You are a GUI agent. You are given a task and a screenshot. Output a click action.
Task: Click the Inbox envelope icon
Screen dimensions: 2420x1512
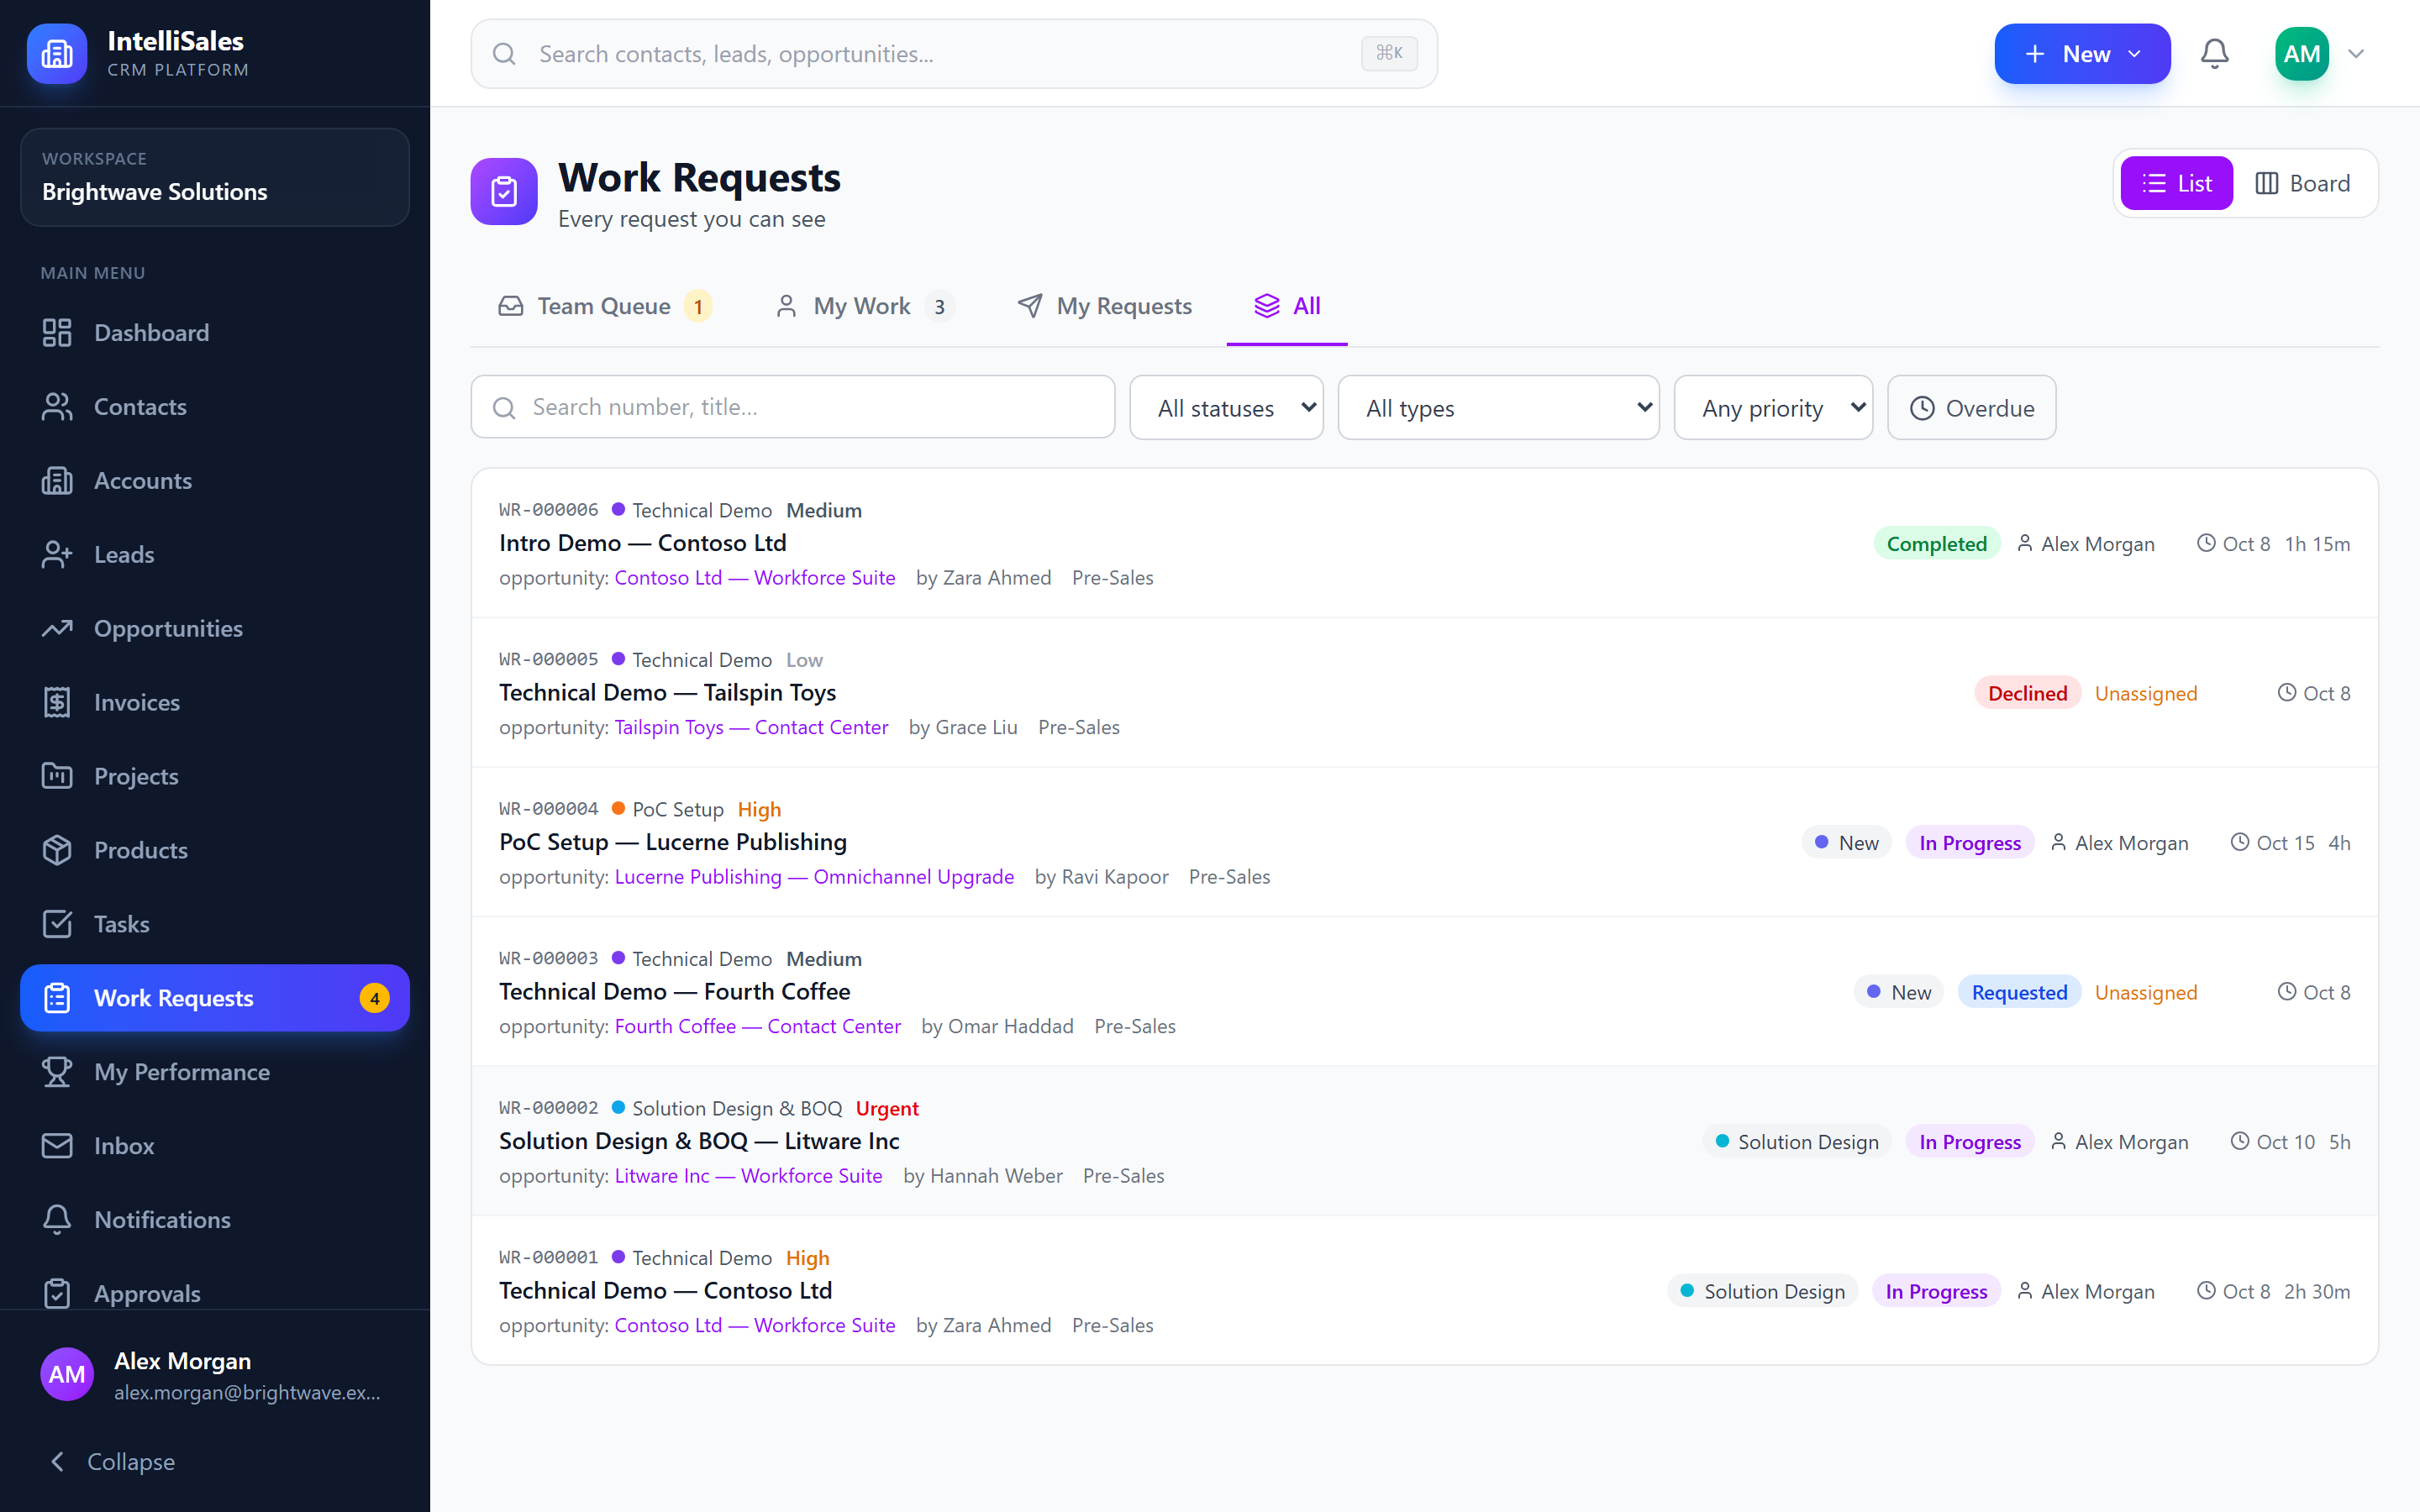57,1146
